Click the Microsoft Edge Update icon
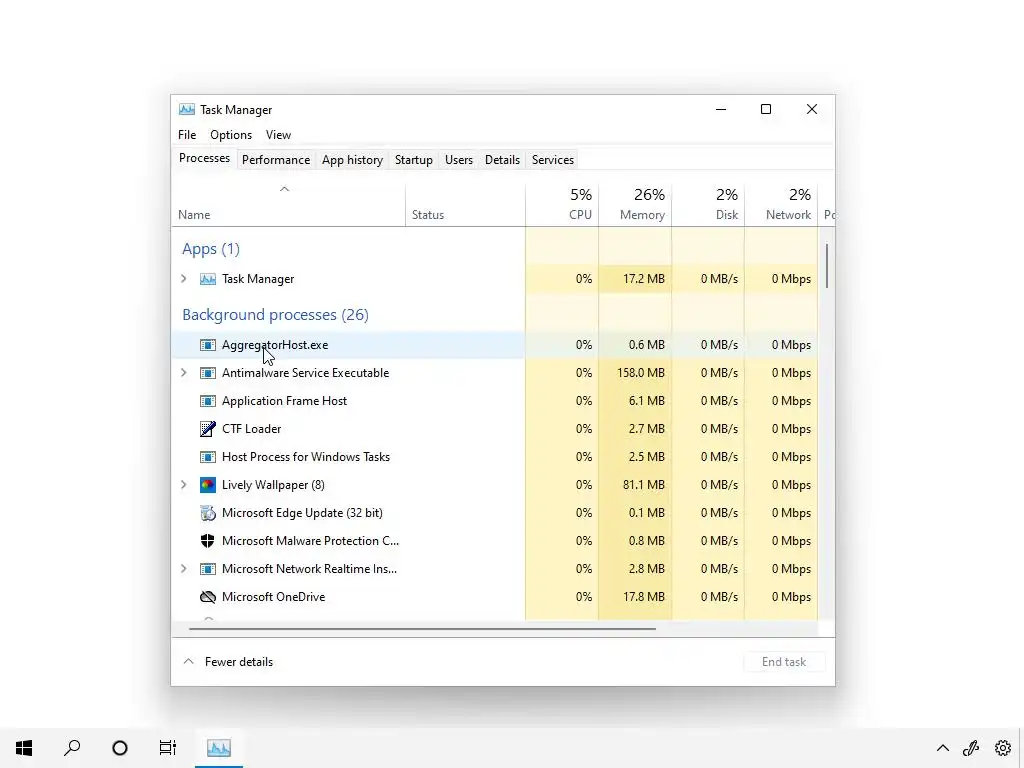Image resolution: width=1024 pixels, height=768 pixels. (208, 513)
